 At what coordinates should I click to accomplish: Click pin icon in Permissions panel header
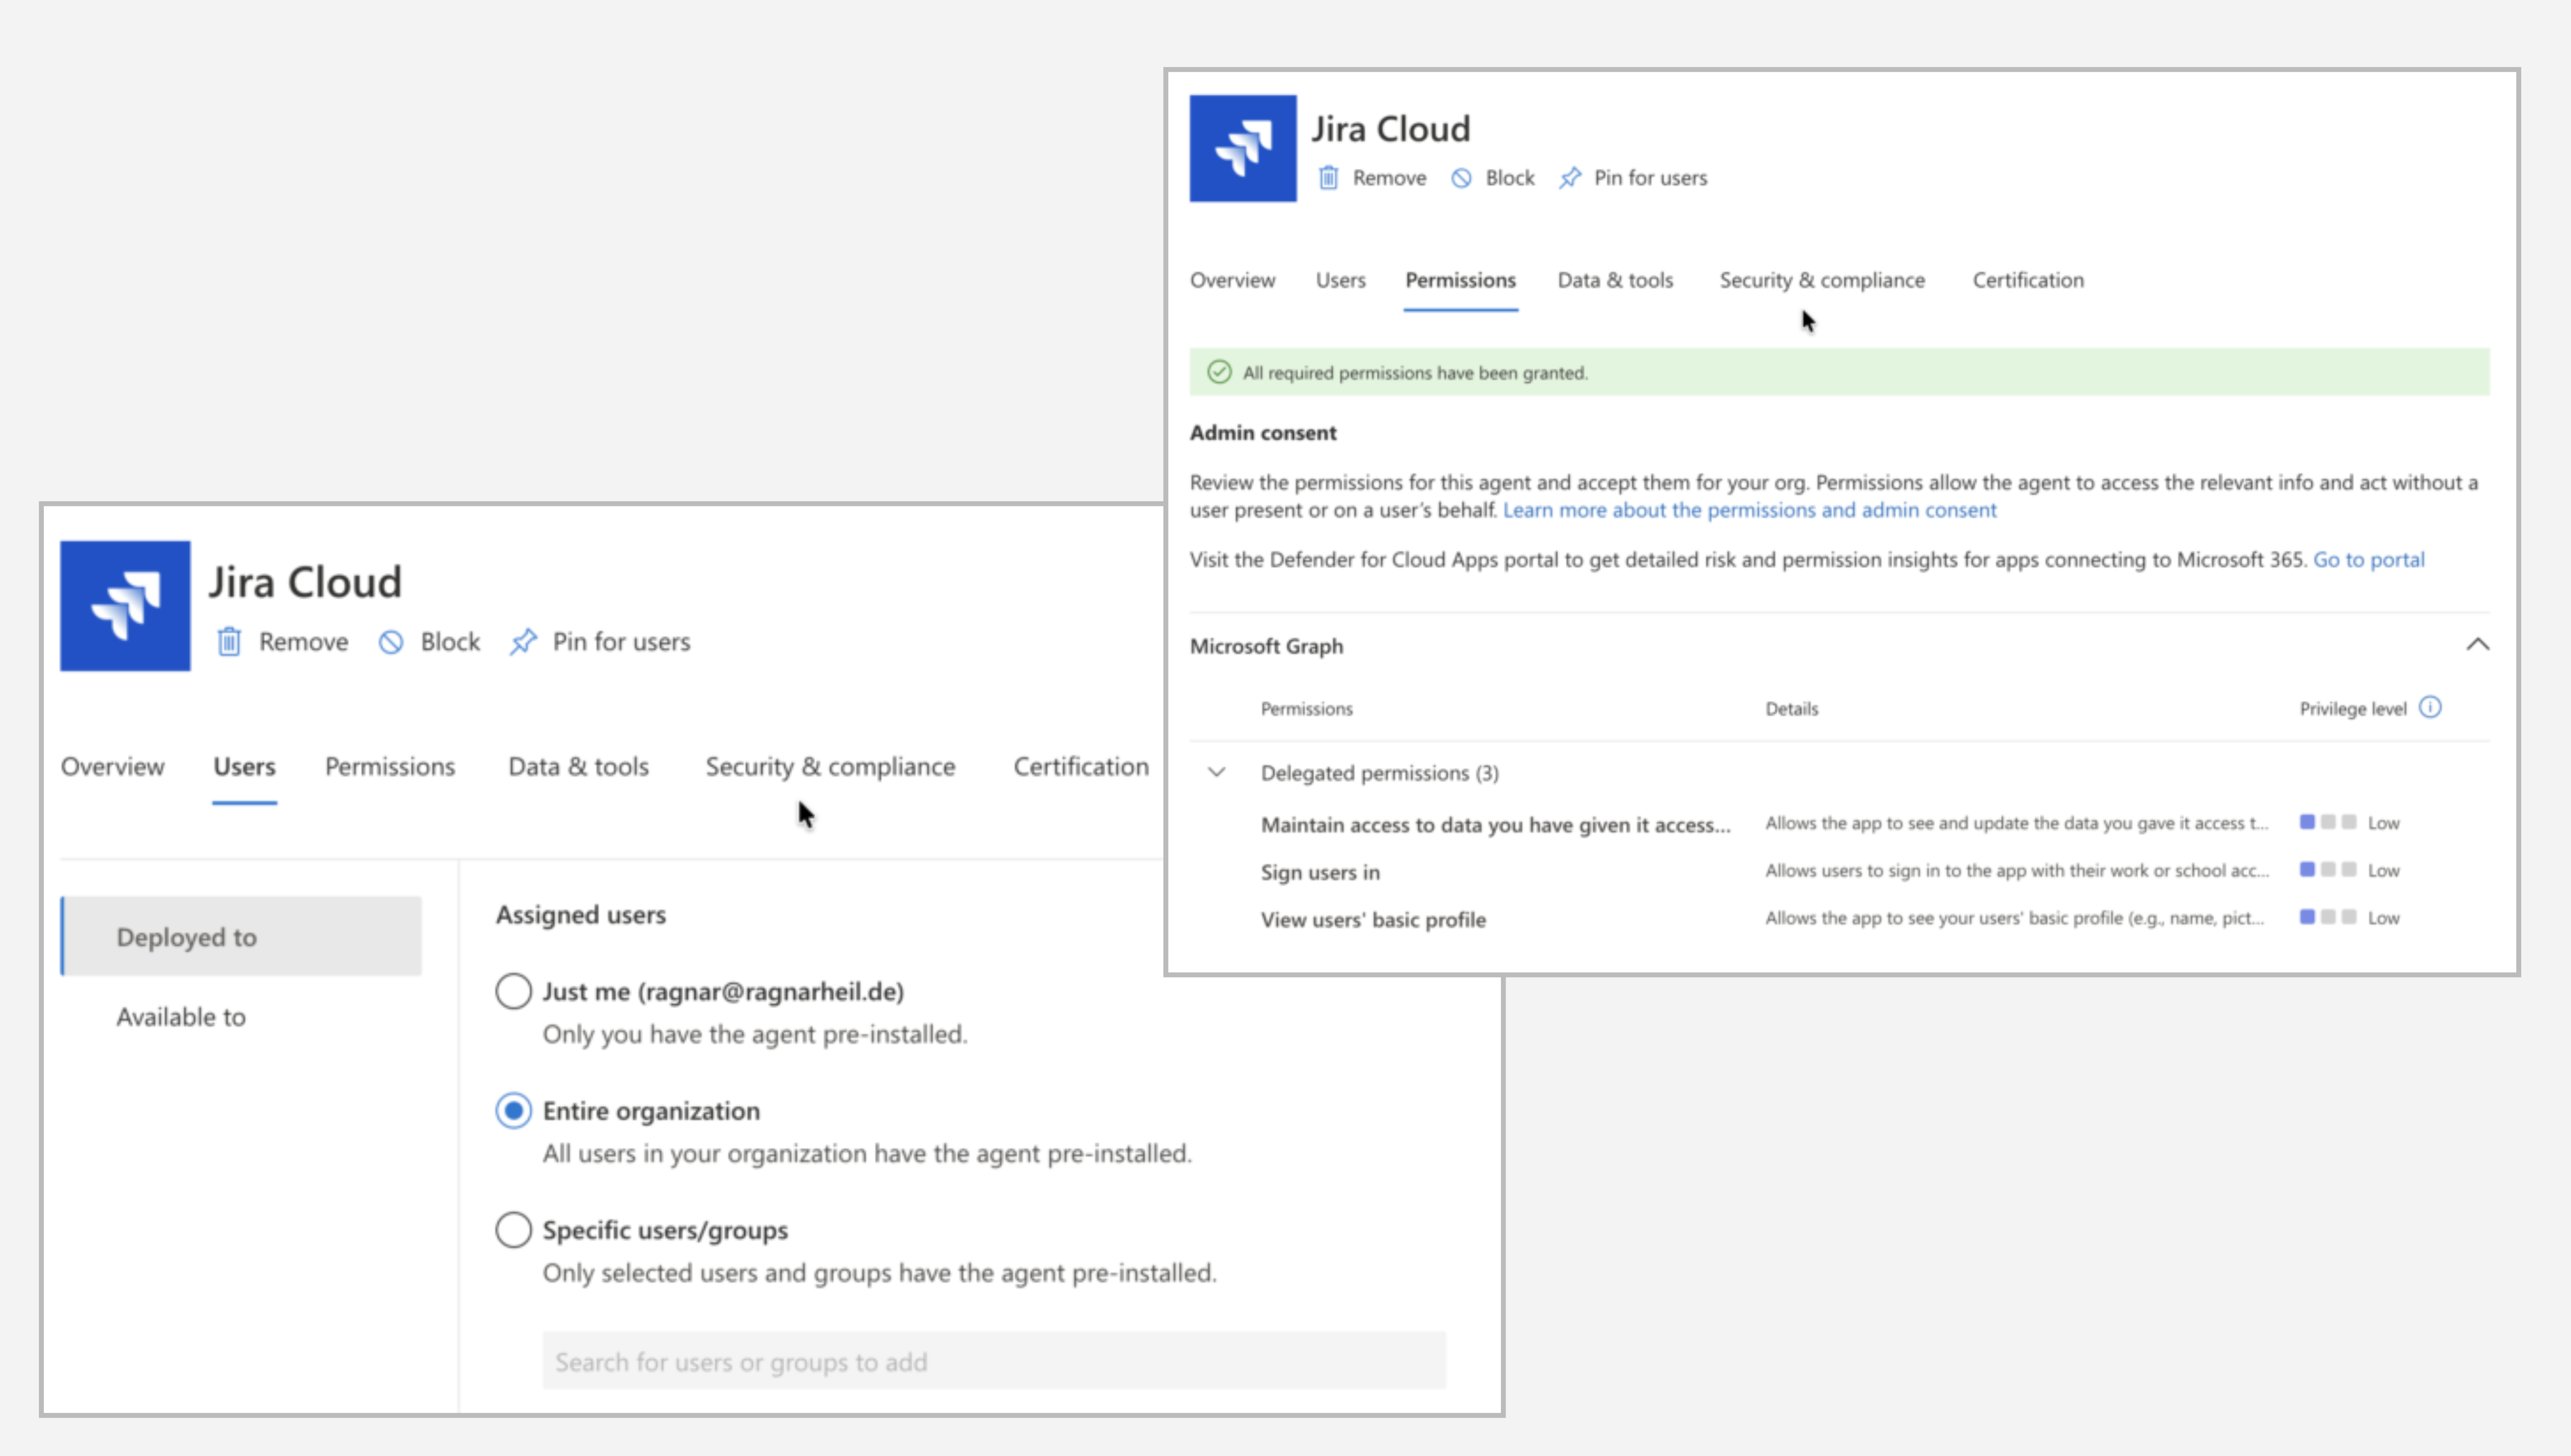tap(1570, 178)
